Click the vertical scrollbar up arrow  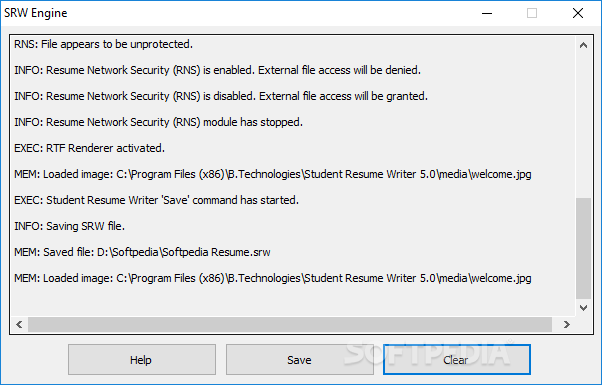point(583,45)
